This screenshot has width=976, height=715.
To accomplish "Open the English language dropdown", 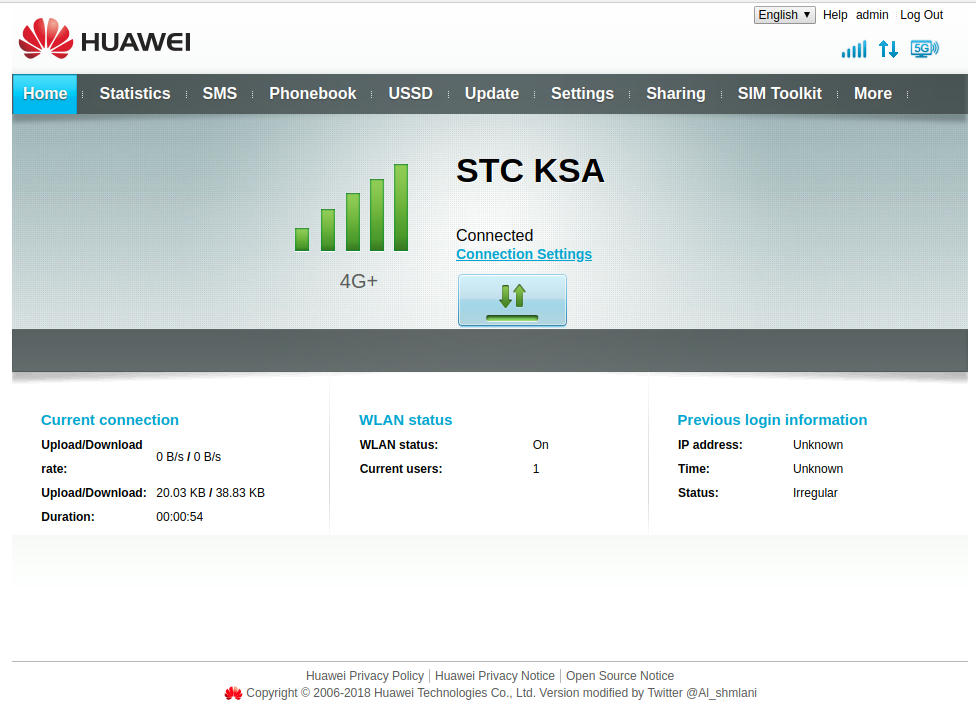I will pyautogui.click(x=784, y=15).
